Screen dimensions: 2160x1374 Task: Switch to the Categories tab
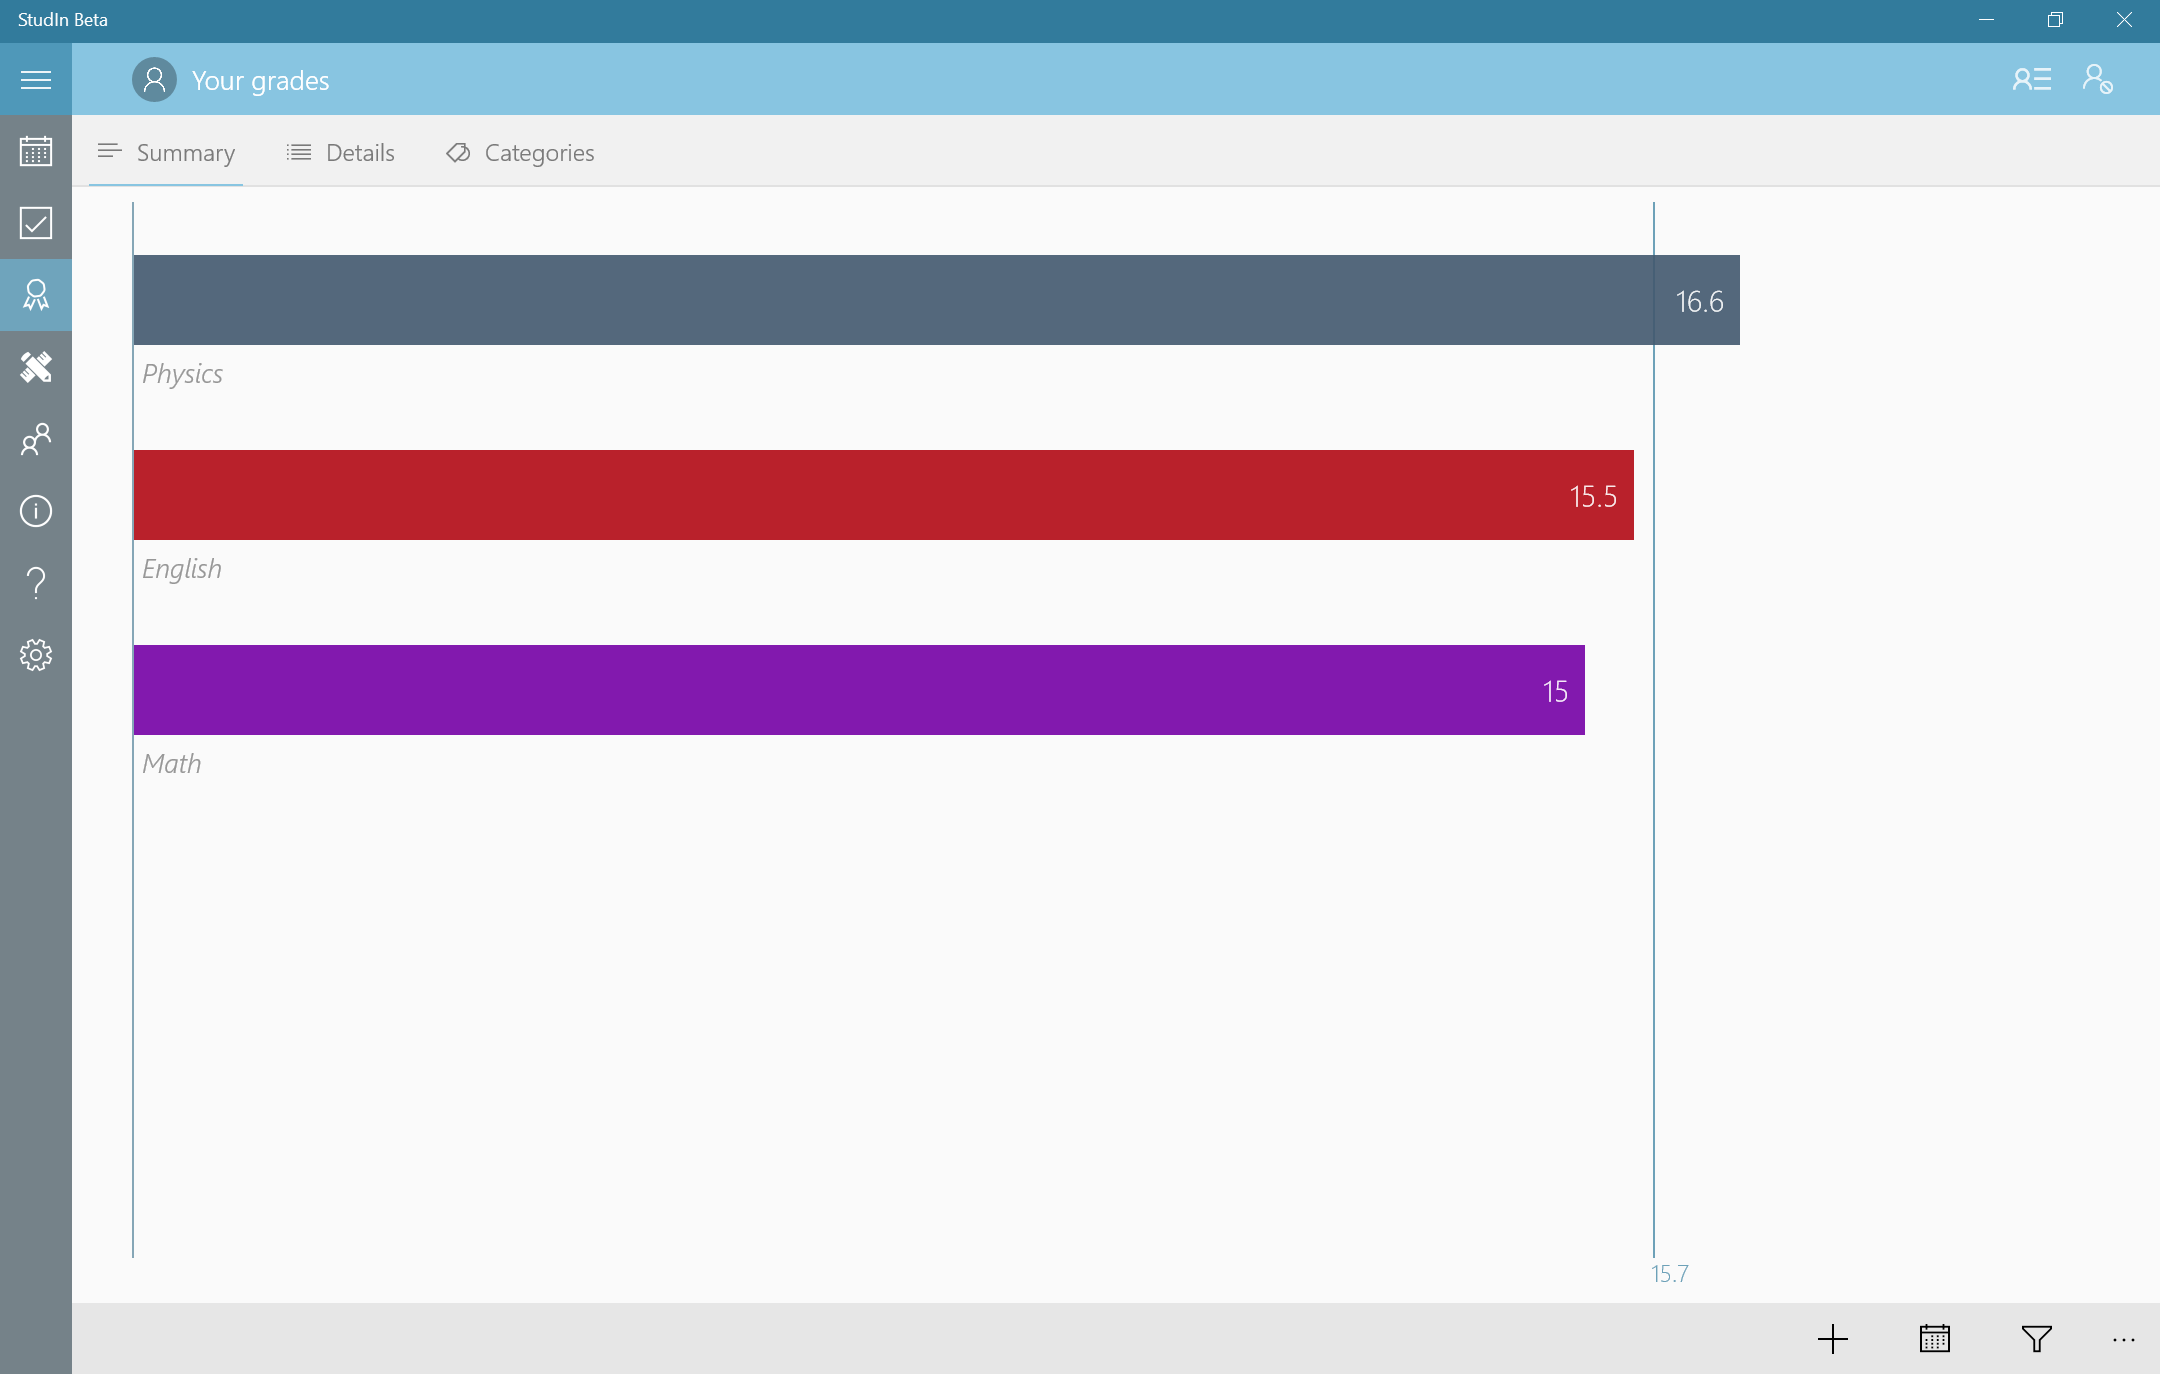click(520, 153)
